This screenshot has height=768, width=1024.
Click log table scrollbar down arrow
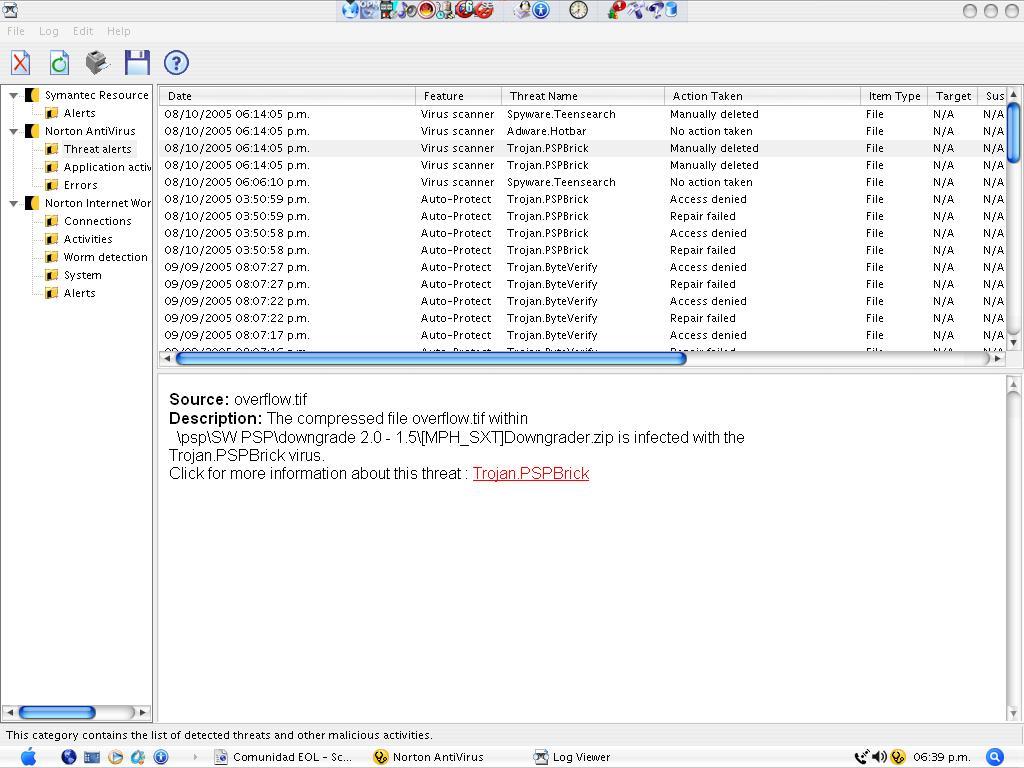tap(1014, 342)
